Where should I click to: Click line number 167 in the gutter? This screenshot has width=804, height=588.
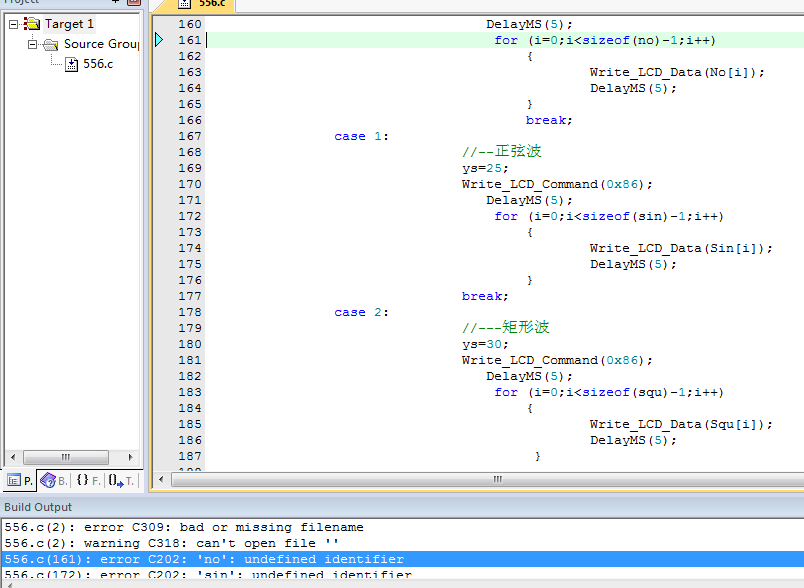tap(190, 136)
